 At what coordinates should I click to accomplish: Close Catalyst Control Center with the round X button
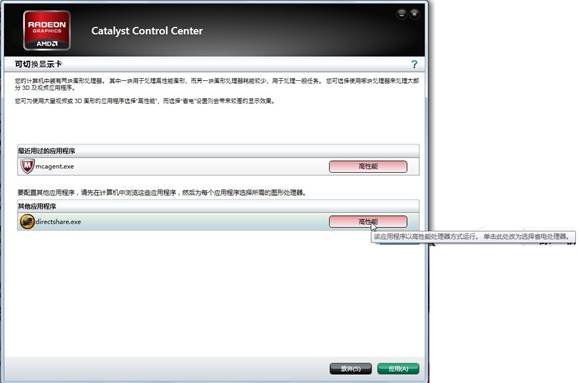click(x=414, y=14)
